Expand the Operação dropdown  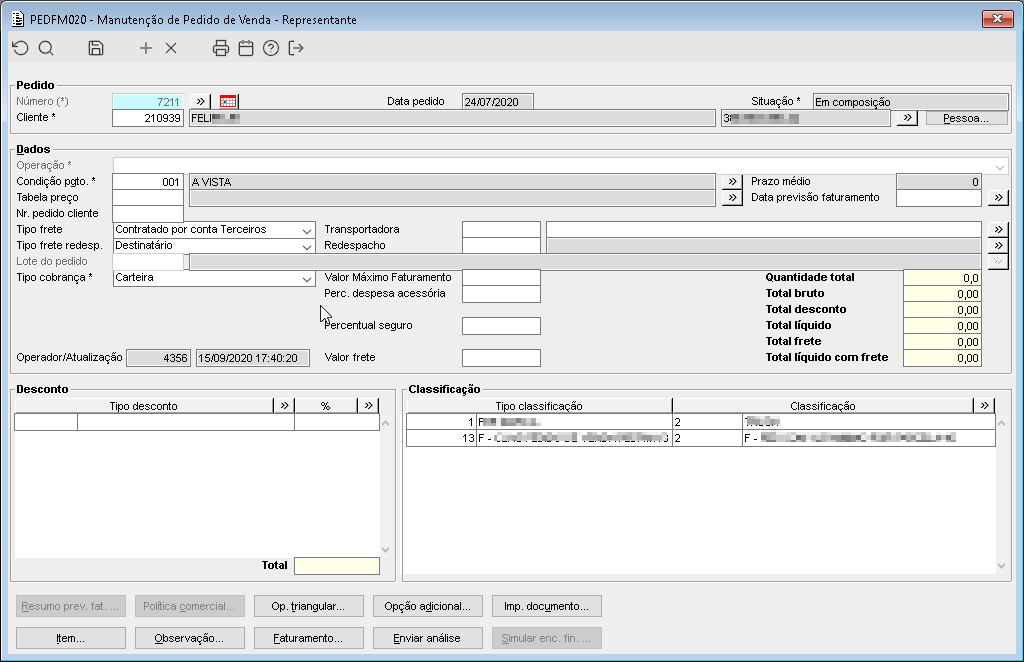coord(1000,166)
